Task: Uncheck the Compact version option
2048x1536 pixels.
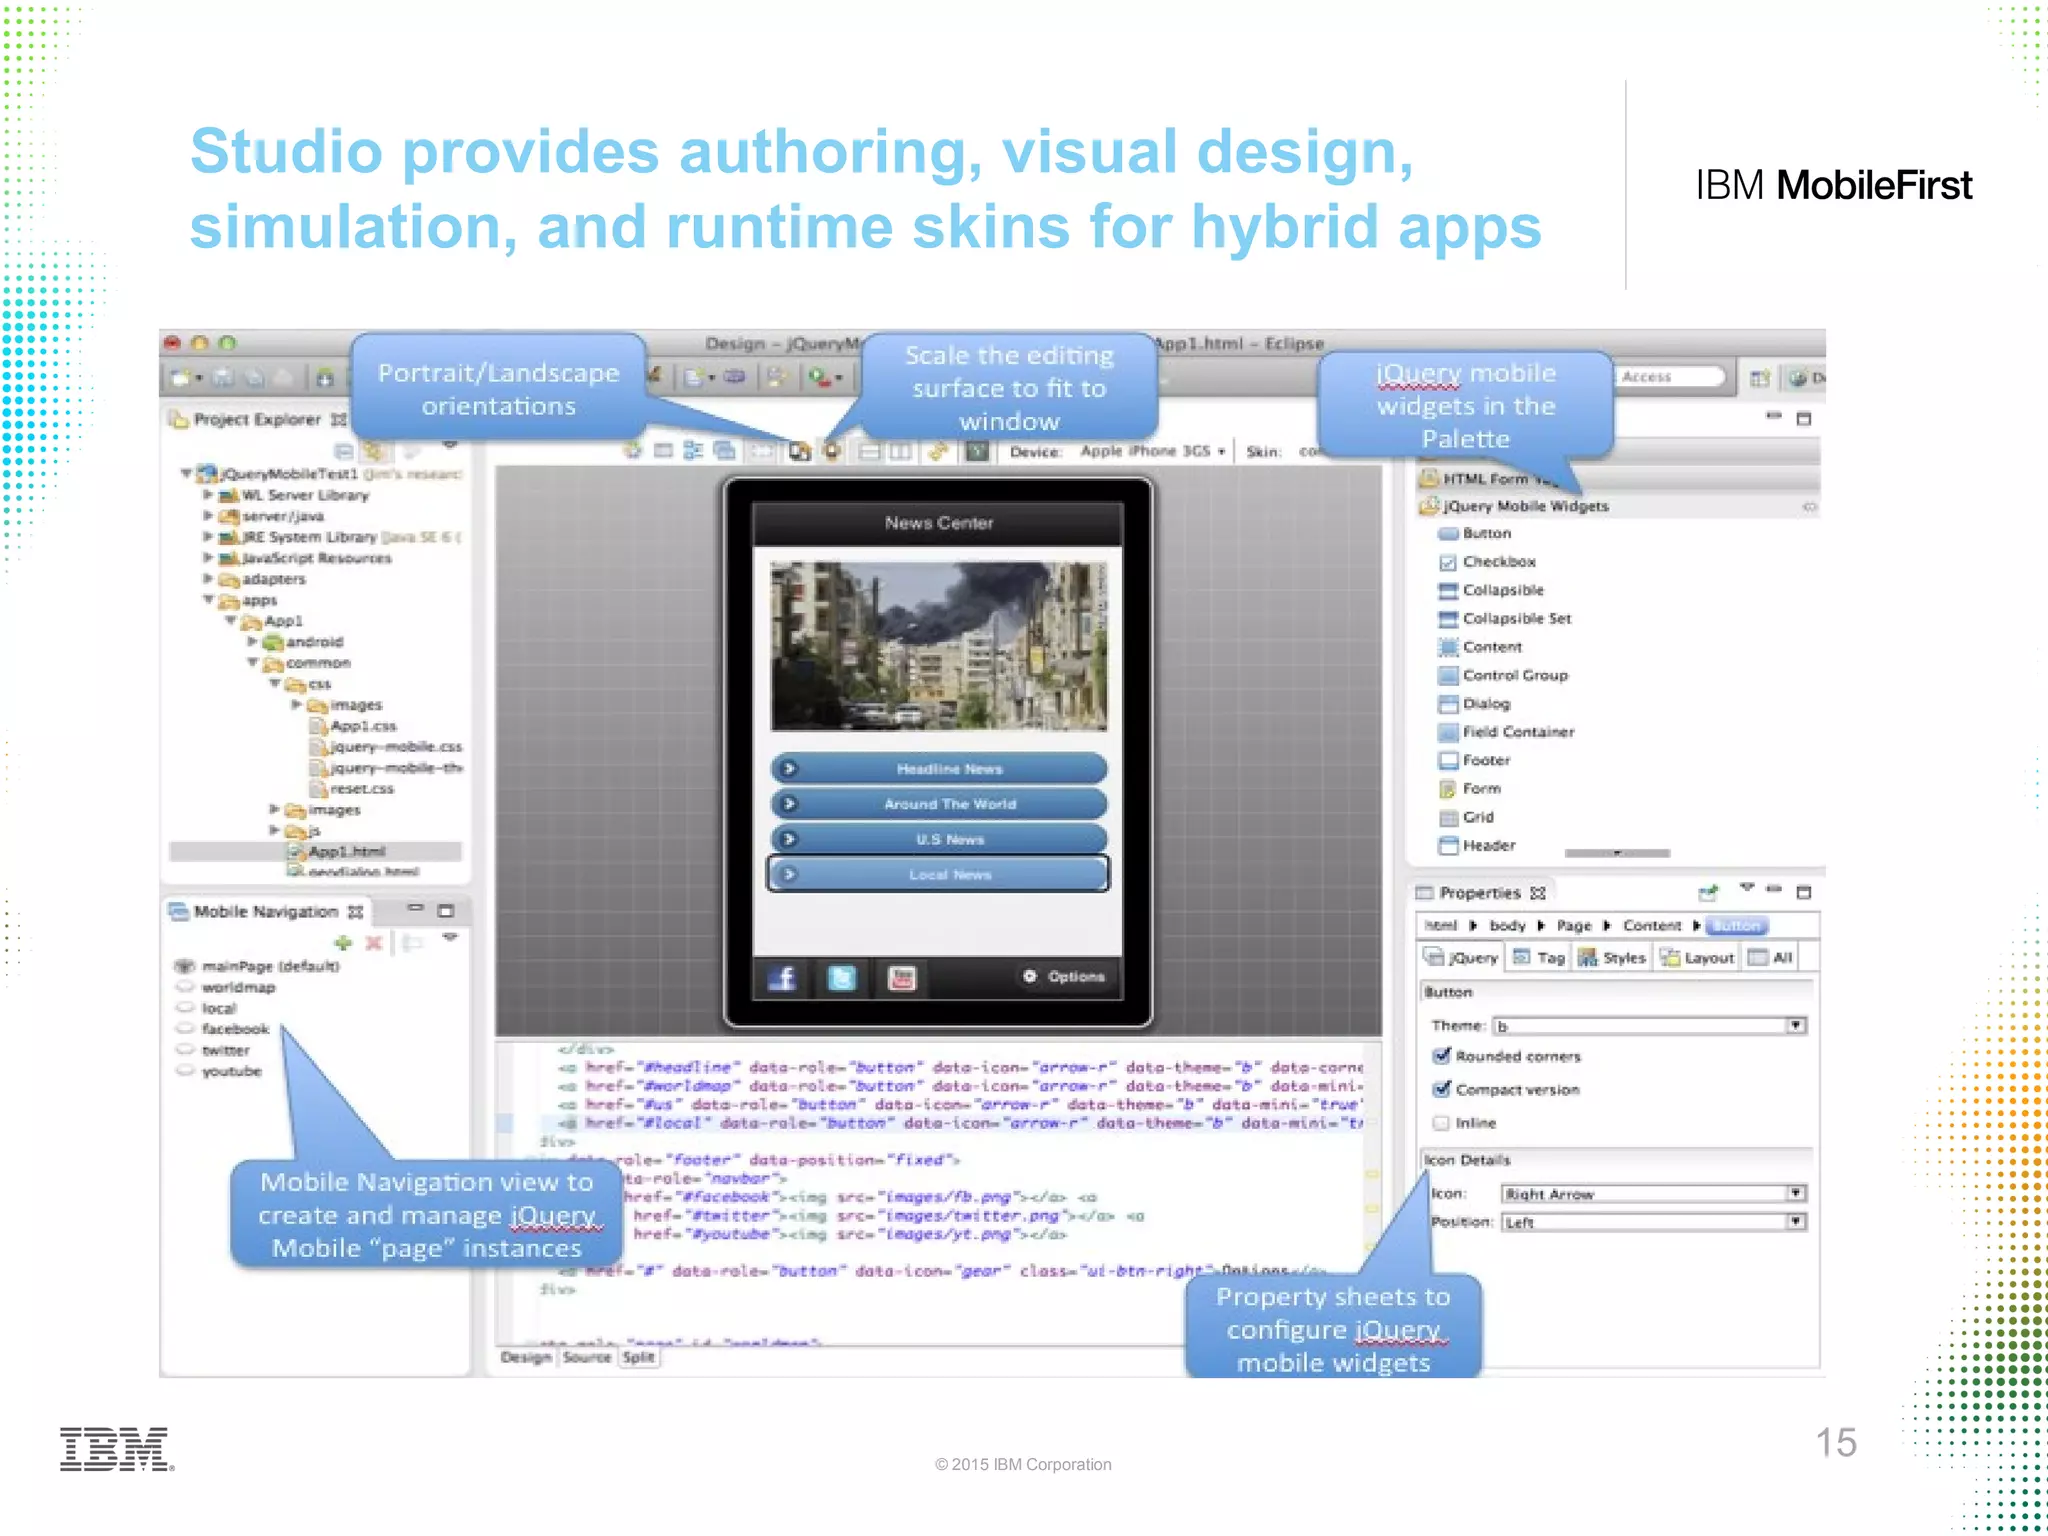Action: click(x=1442, y=1089)
